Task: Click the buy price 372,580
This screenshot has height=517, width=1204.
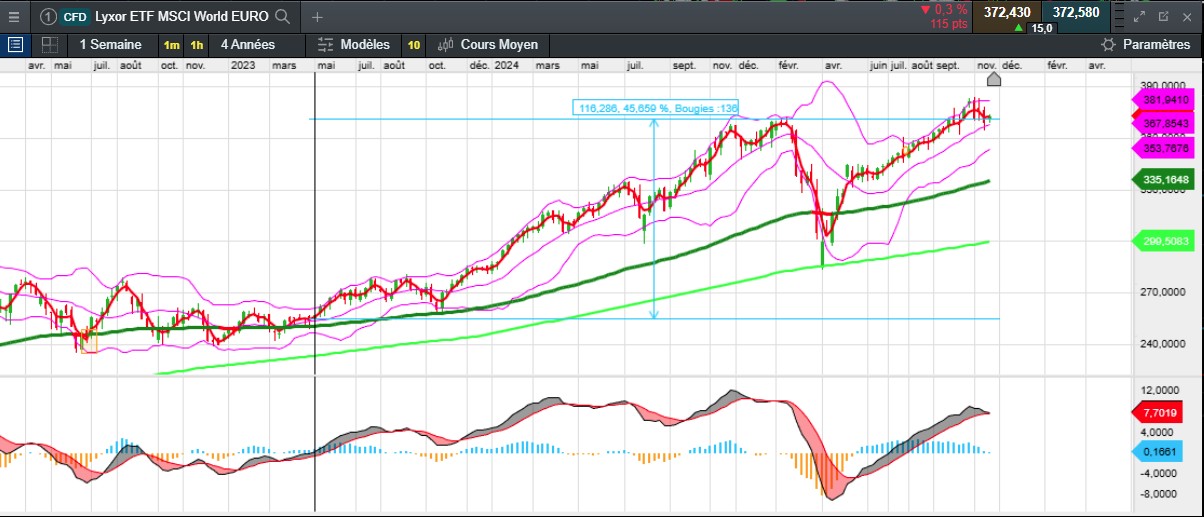Action: [1076, 12]
